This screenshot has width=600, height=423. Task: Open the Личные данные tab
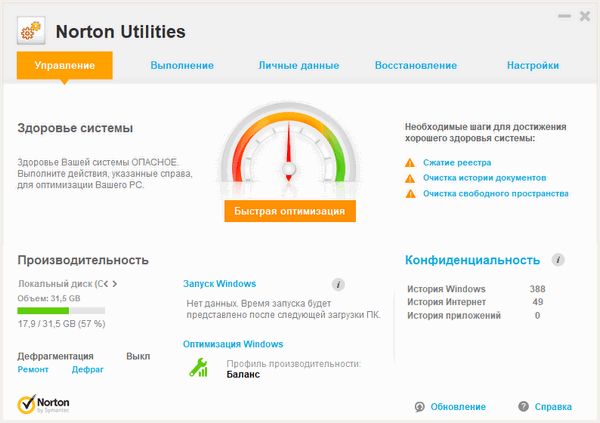299,65
